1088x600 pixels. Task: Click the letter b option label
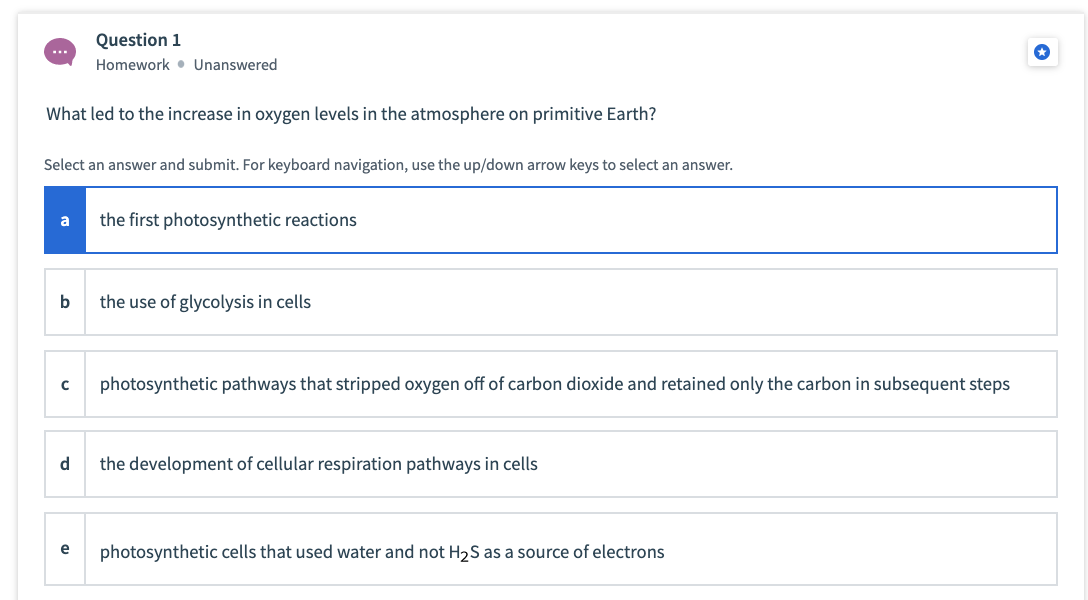[64, 302]
